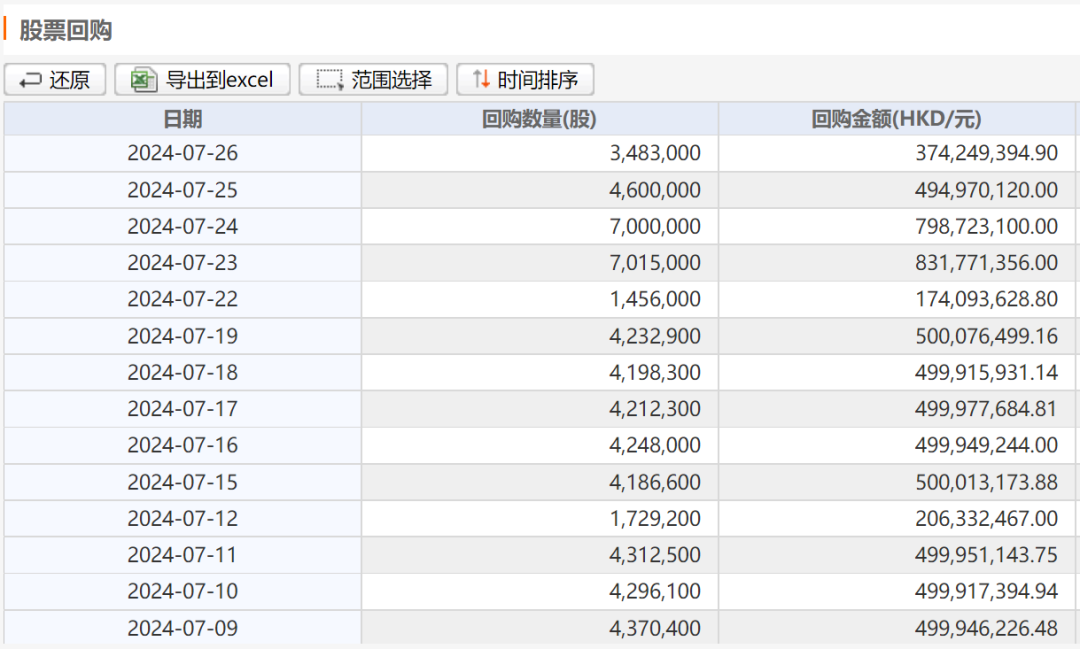This screenshot has width=1080, height=649.
Task: Select the date cell 2024-07-26
Action: click(183, 152)
